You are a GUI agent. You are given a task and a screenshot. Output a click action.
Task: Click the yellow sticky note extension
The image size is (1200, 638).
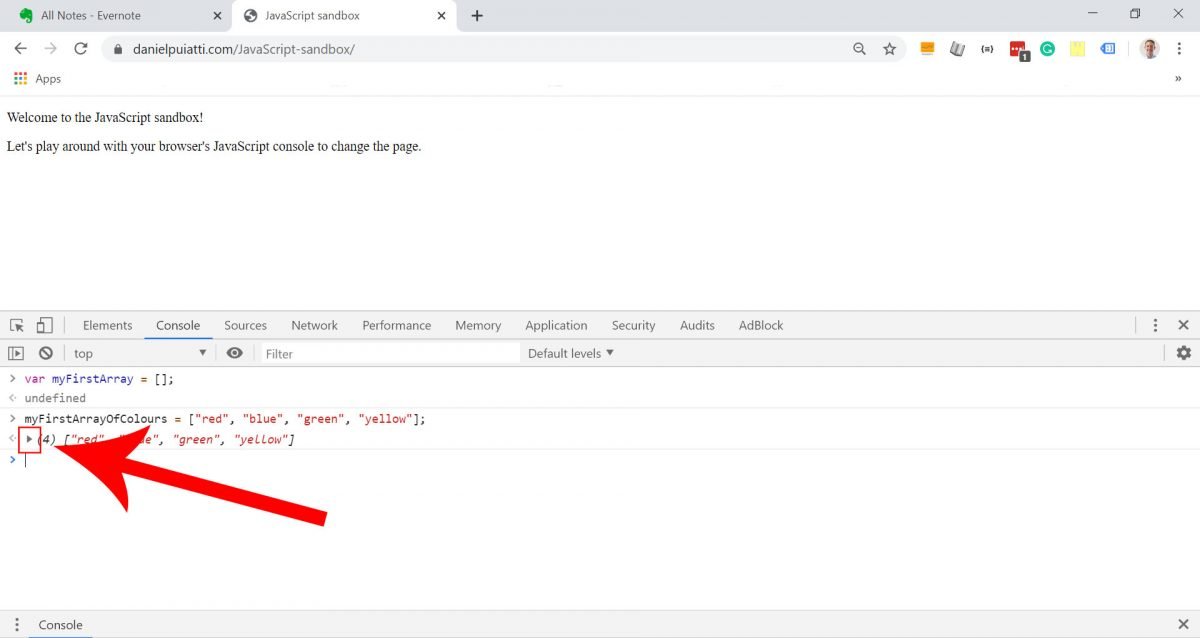pos(1077,49)
